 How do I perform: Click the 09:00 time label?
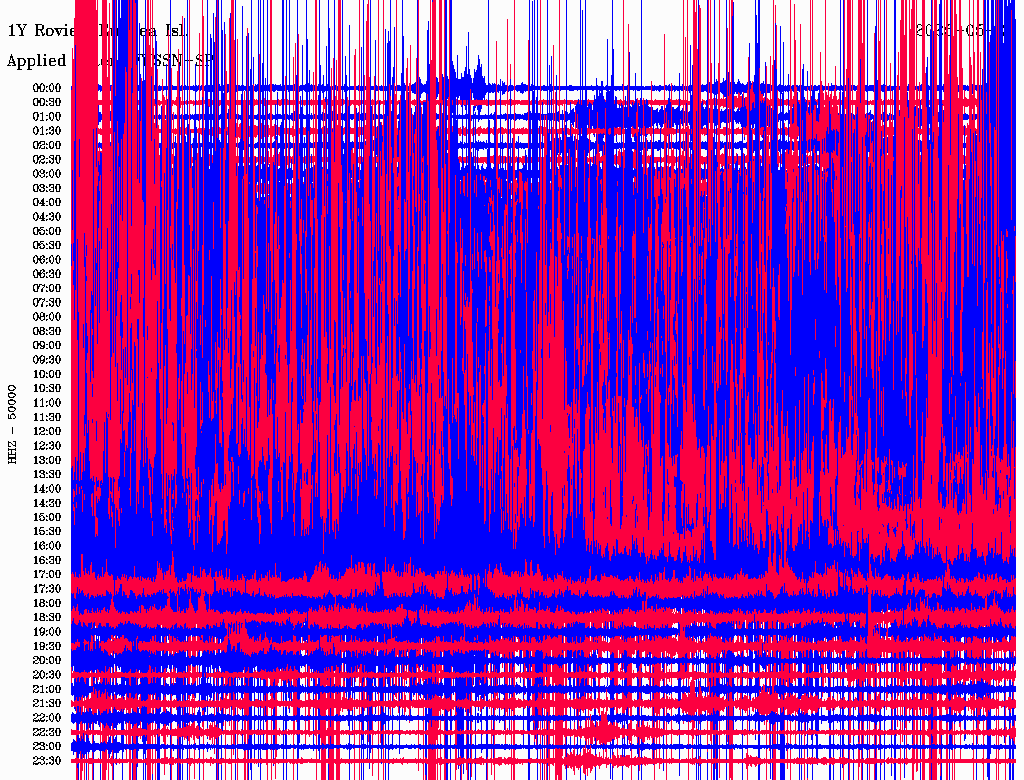click(47, 346)
